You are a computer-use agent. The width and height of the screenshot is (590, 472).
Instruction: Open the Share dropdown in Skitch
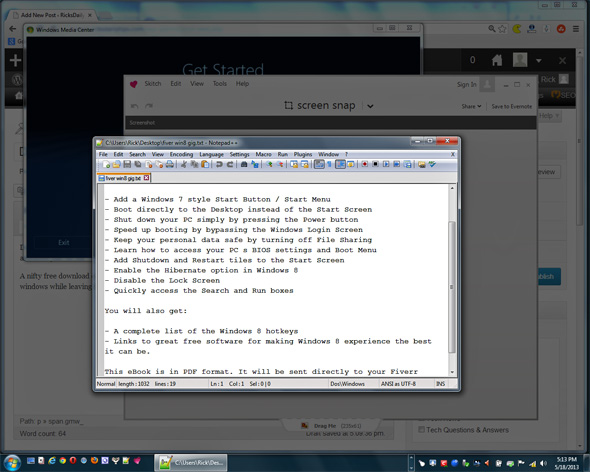click(471, 107)
